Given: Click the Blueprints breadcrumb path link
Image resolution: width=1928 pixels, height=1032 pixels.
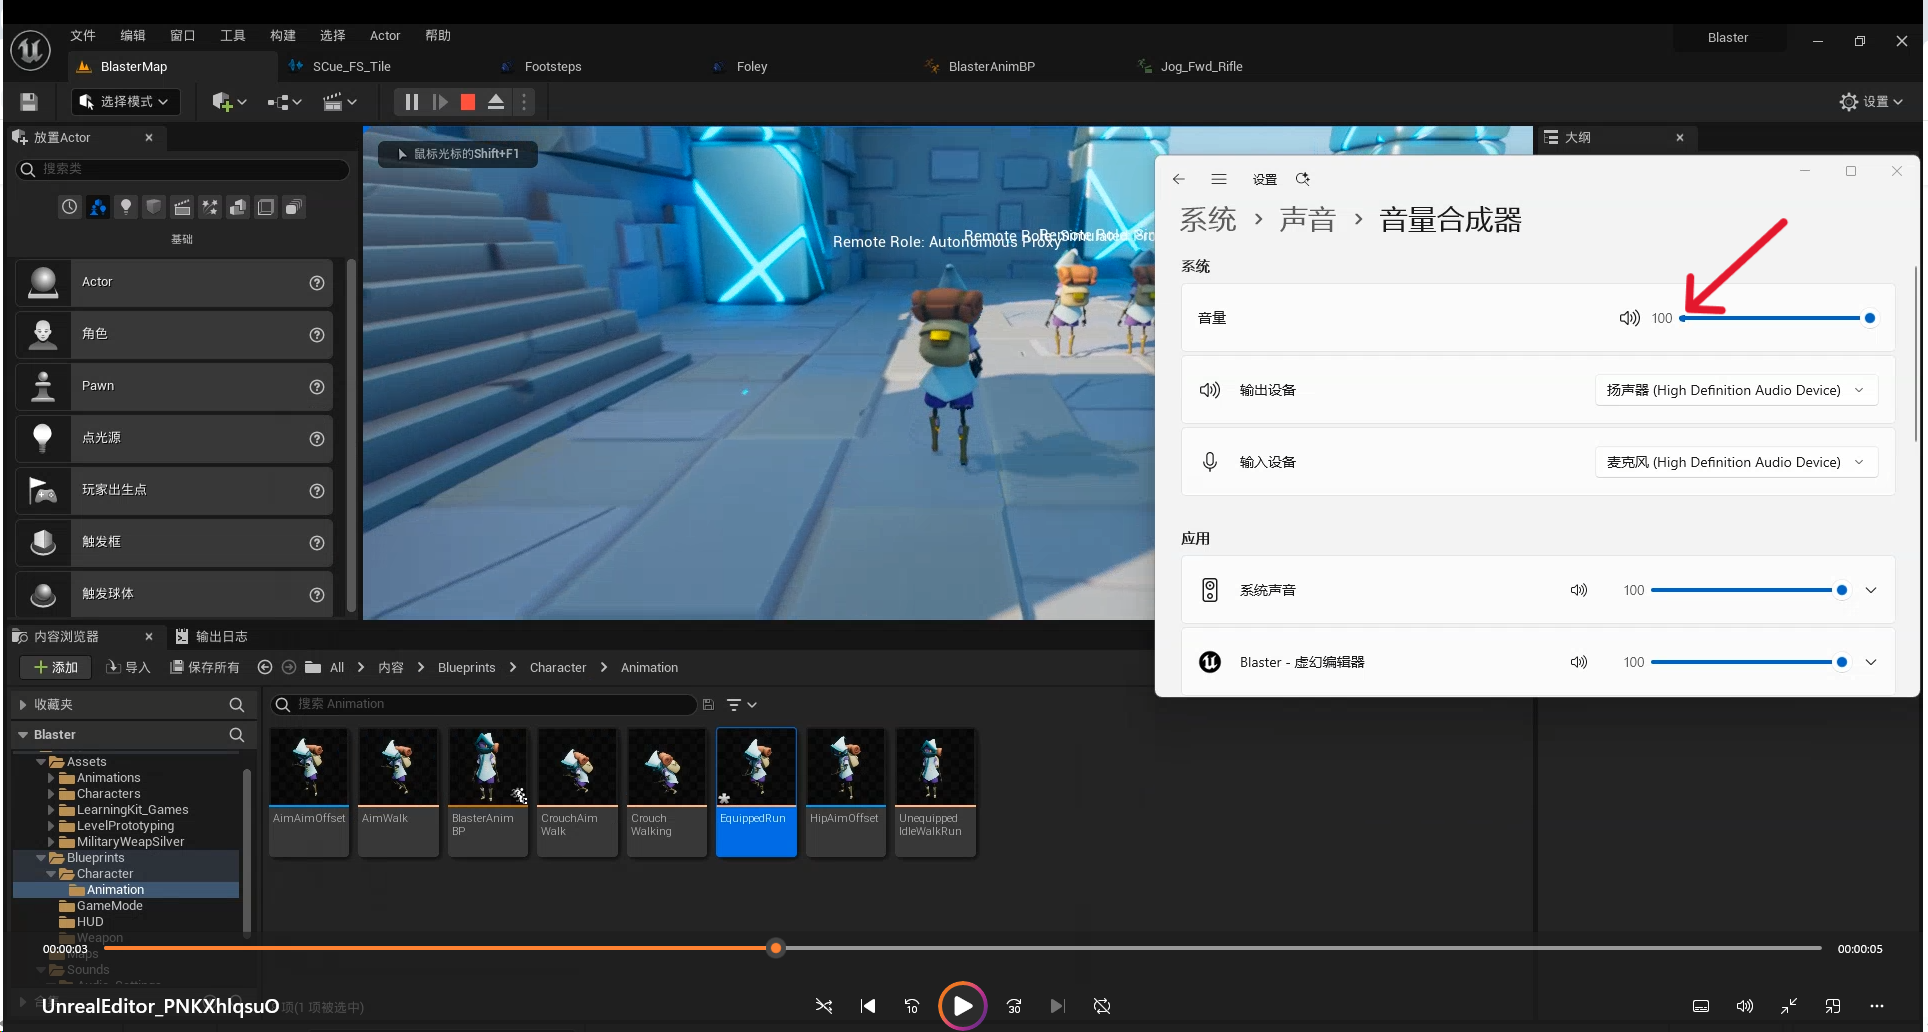Looking at the screenshot, I should pos(466,667).
